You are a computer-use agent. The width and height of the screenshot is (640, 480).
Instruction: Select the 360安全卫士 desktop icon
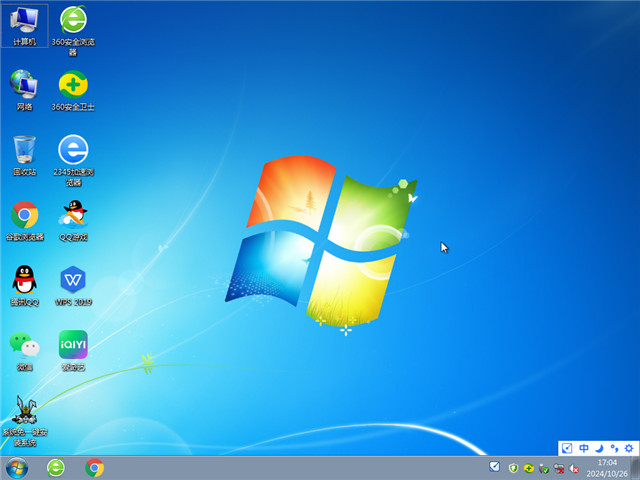(73, 91)
